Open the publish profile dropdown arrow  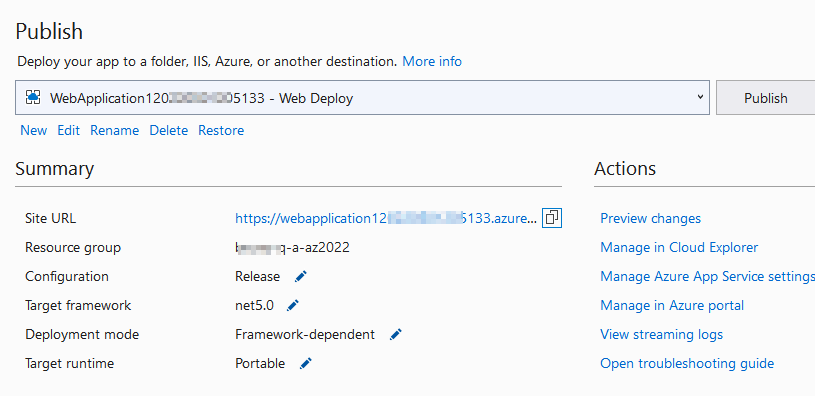[x=700, y=97]
